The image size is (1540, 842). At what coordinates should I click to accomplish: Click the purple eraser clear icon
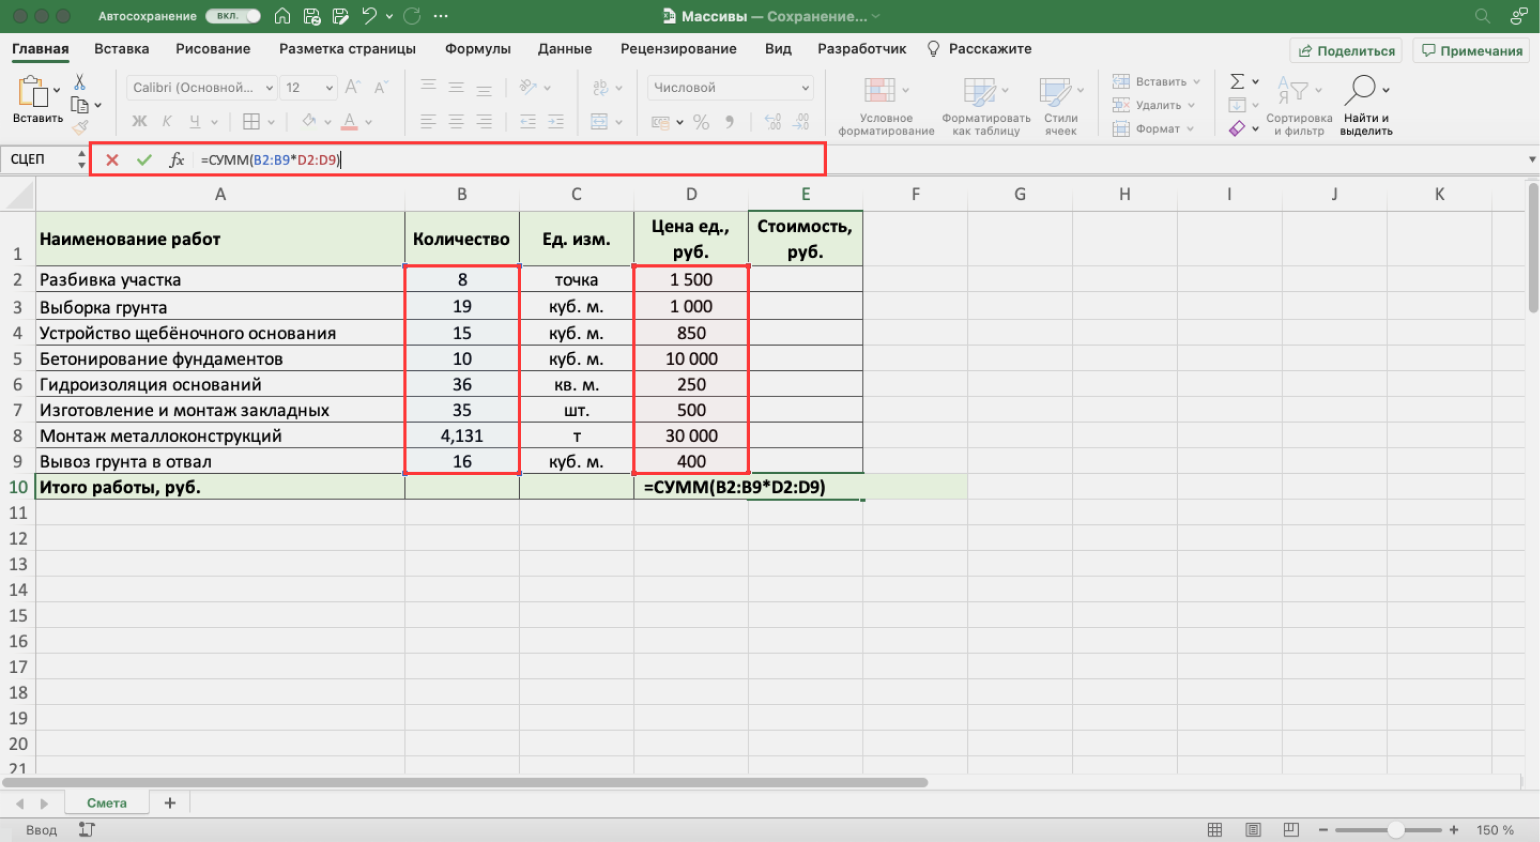pyautogui.click(x=1238, y=129)
